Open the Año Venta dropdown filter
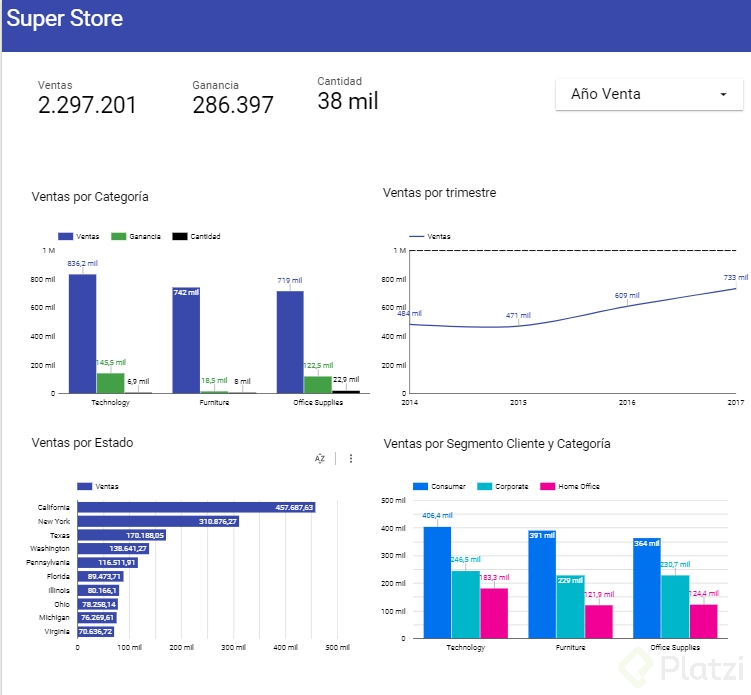Screen dimensions: 751x695 (649, 94)
